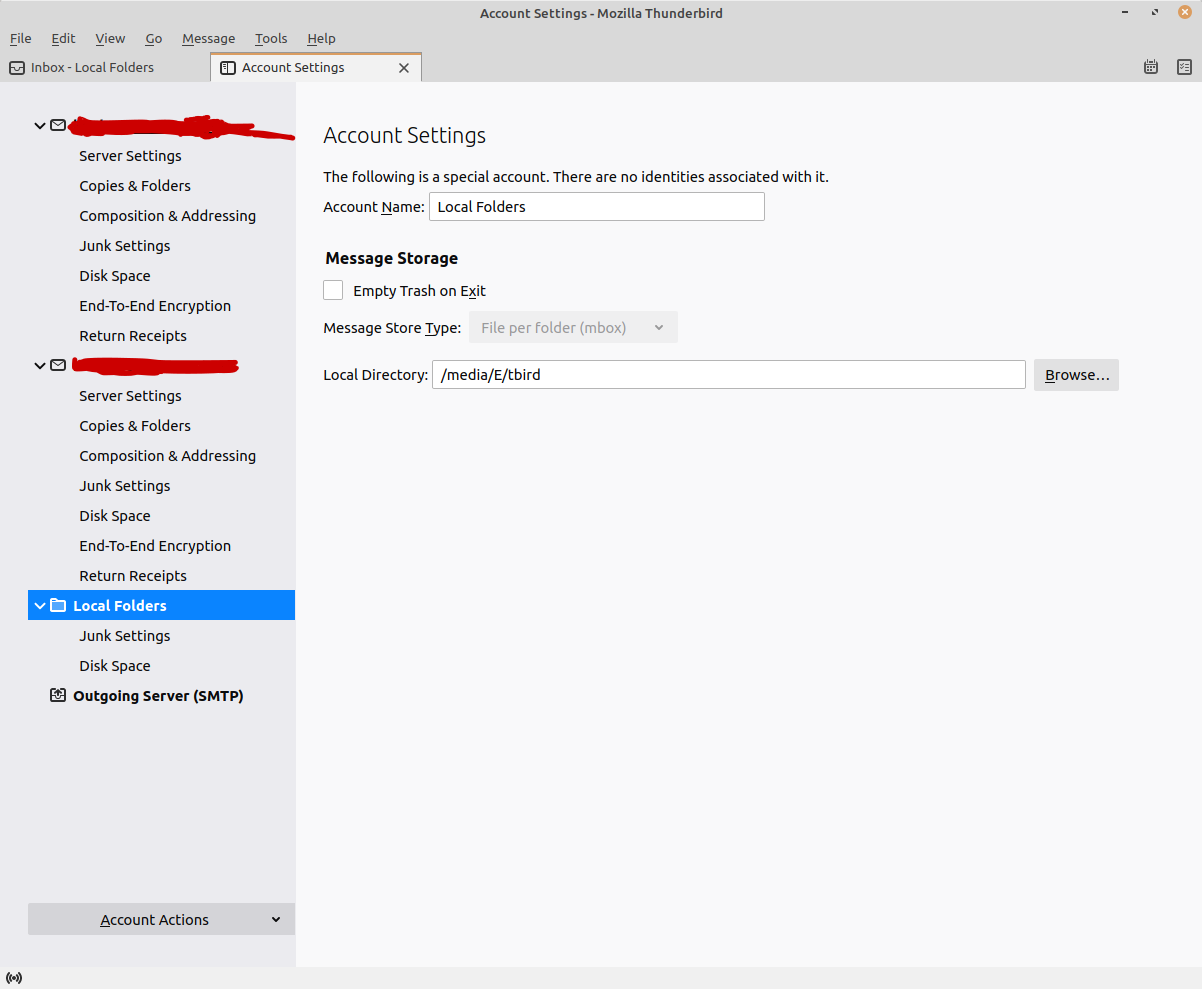Click the inbox icon on the Inbox tab
The height and width of the screenshot is (989, 1202).
point(17,68)
